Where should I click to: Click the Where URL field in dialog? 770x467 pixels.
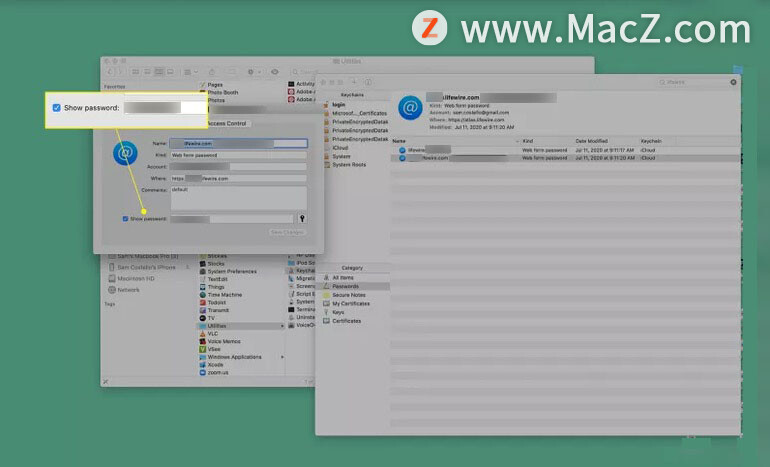[239, 179]
